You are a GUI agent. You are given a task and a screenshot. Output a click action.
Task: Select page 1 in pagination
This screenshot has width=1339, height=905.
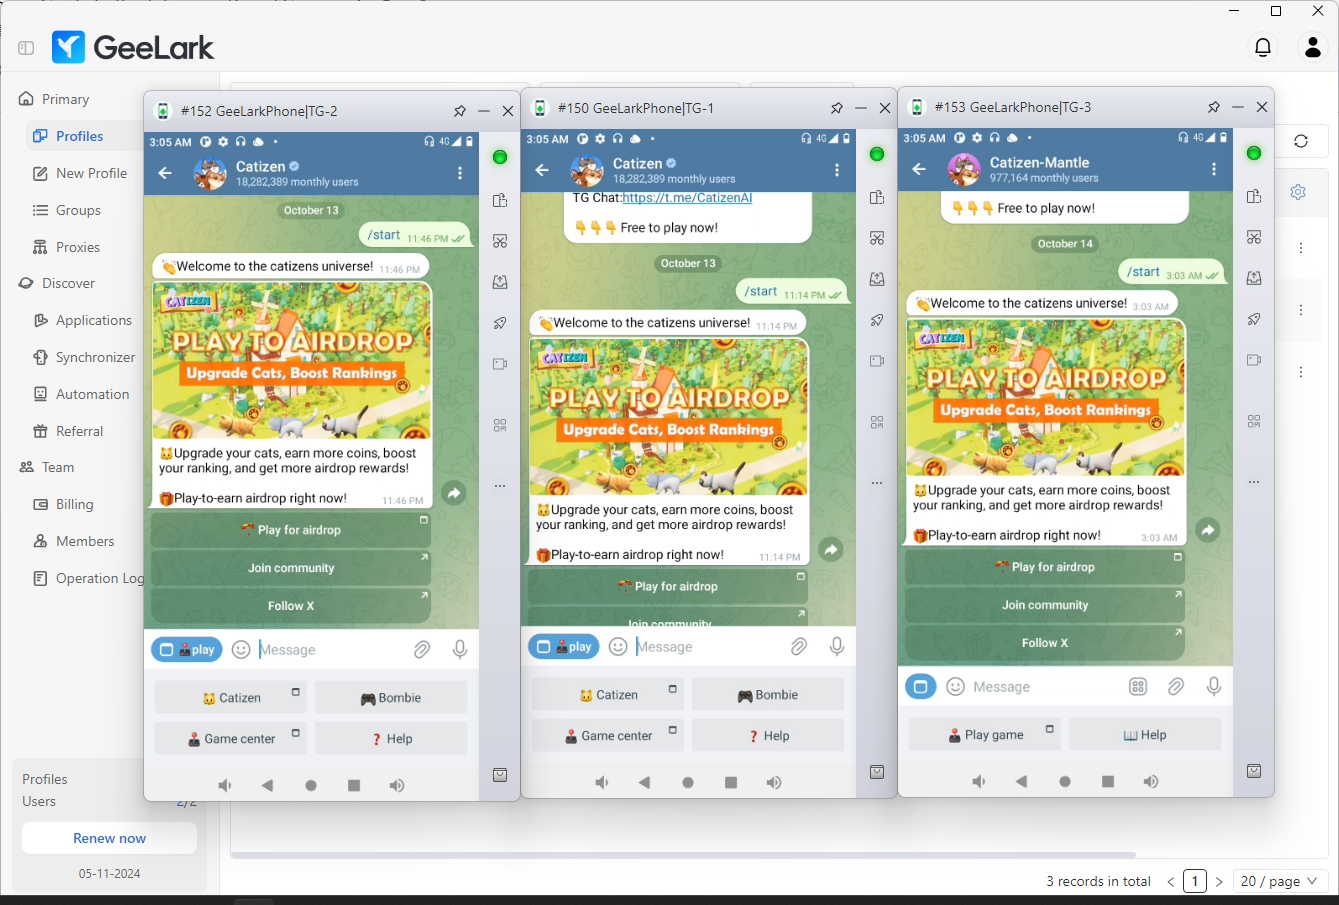[1195, 881]
